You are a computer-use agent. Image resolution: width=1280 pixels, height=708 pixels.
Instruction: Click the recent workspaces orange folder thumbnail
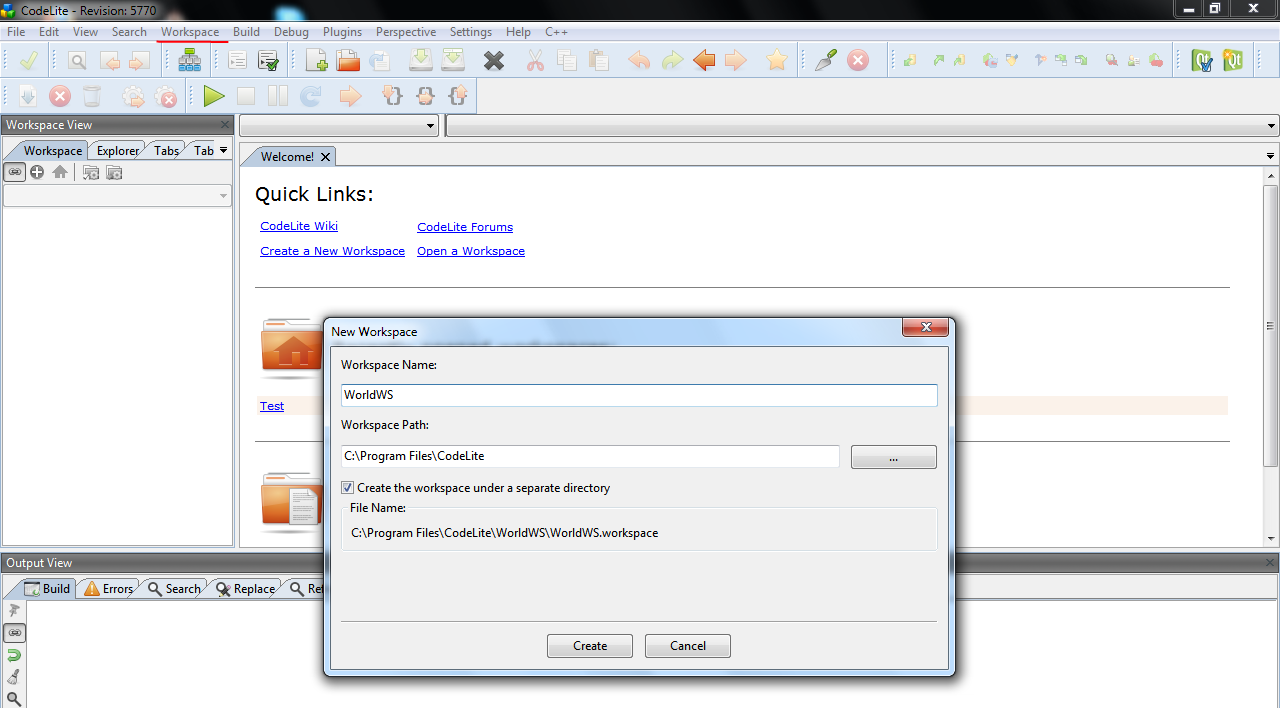coord(291,348)
